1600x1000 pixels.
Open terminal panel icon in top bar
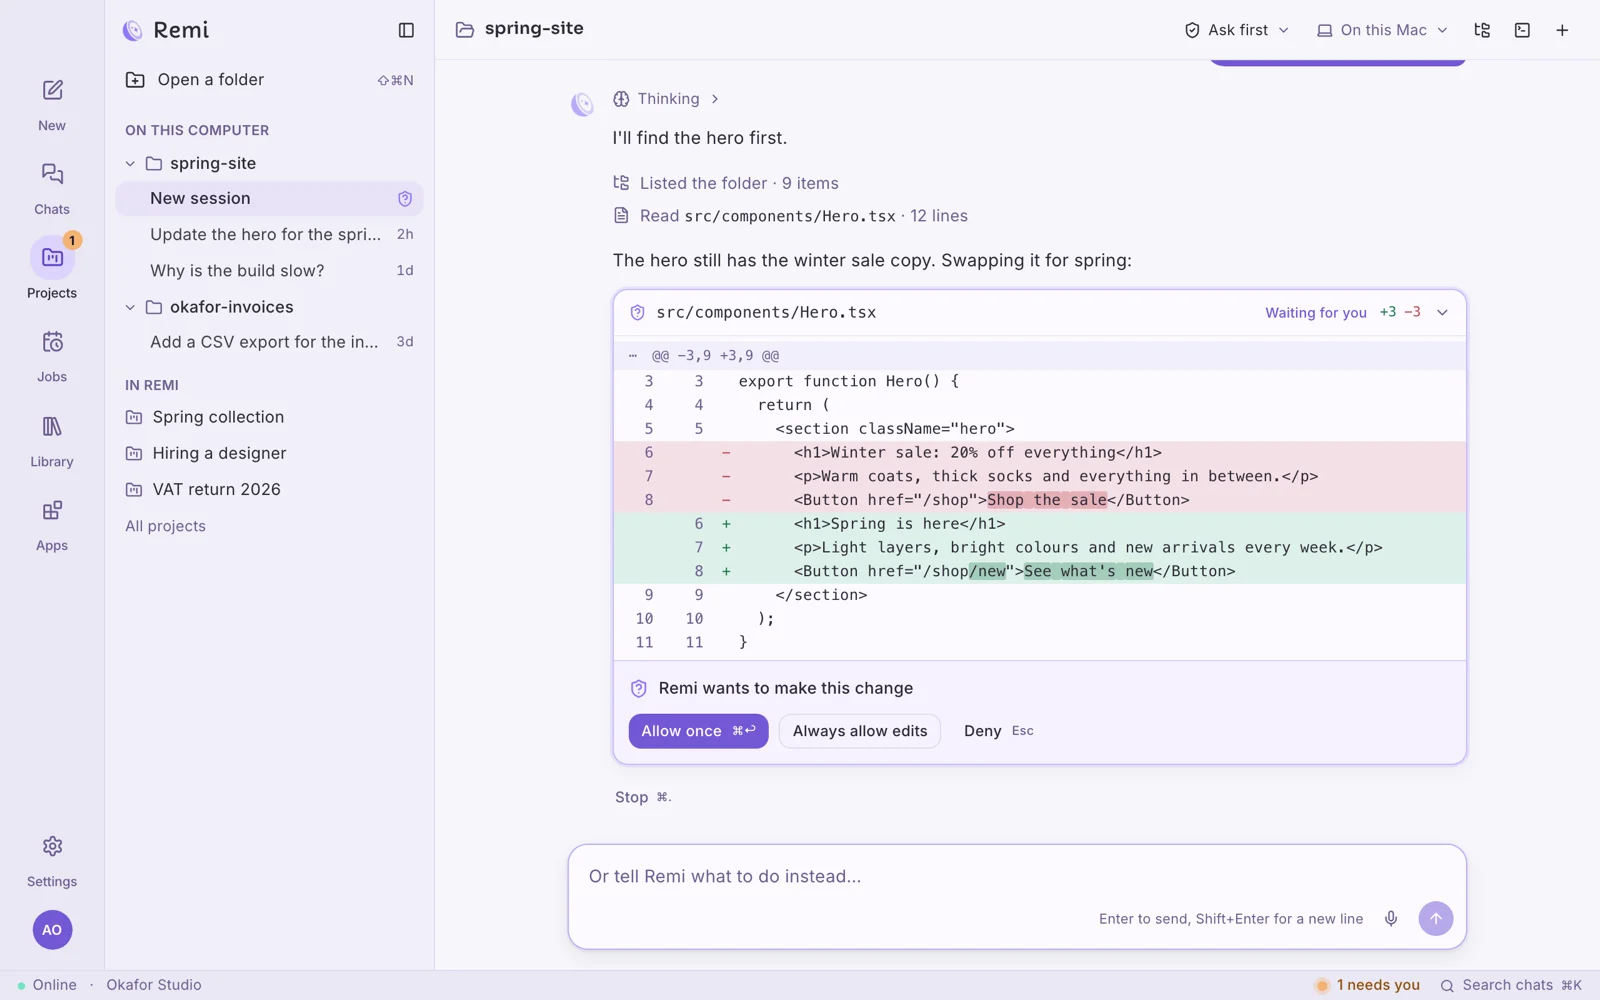pyautogui.click(x=1522, y=30)
